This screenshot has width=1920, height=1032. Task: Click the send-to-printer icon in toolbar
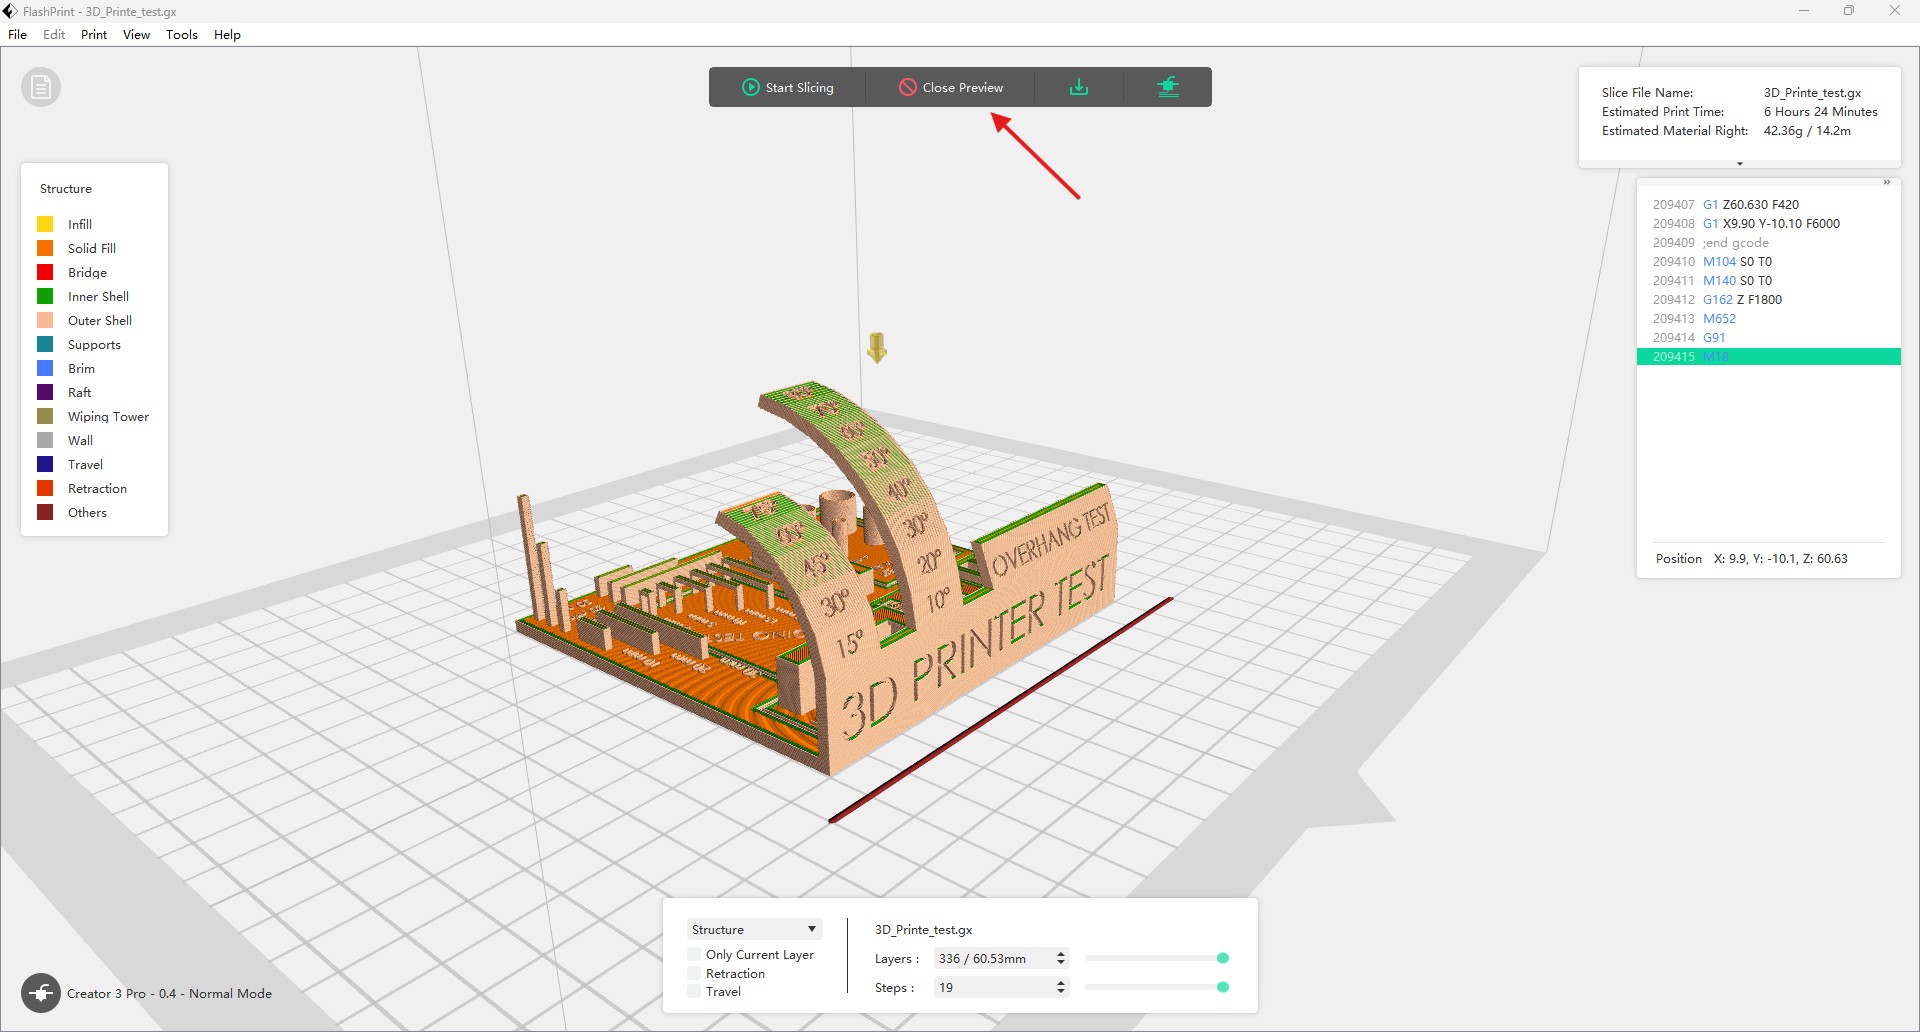tap(1168, 87)
